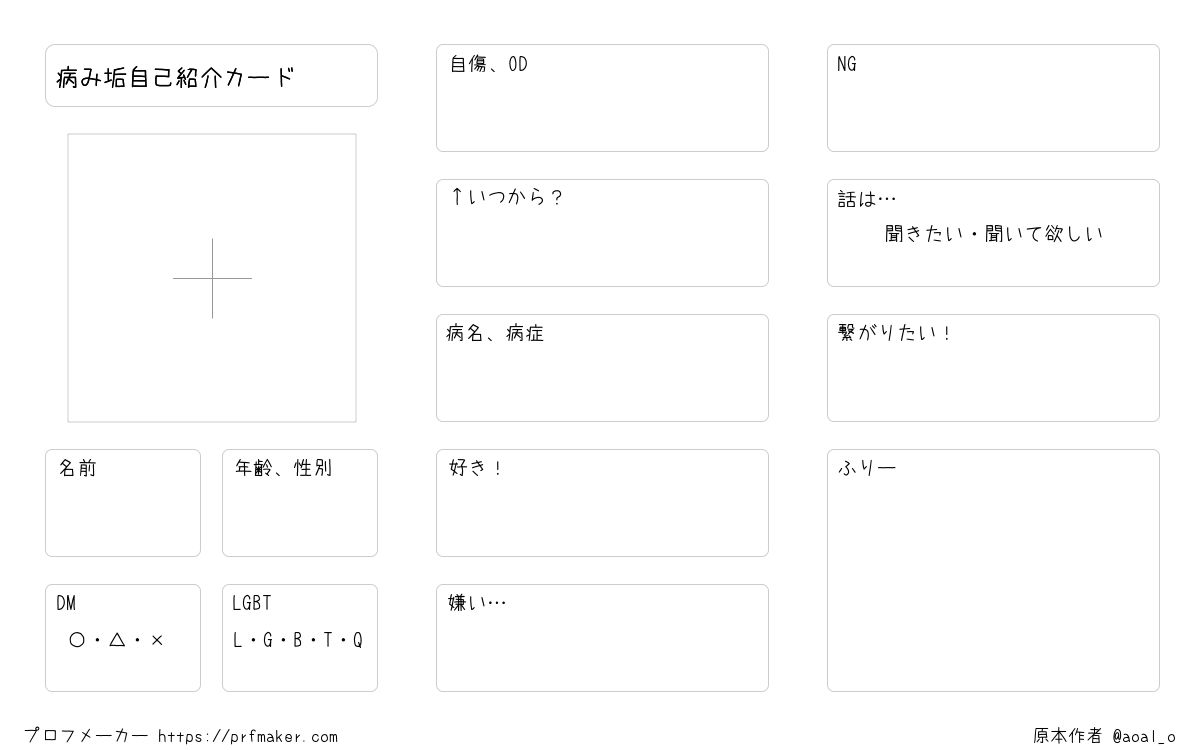Select the ○ option under DM
The width and height of the screenshot is (1200, 750).
click(77, 640)
